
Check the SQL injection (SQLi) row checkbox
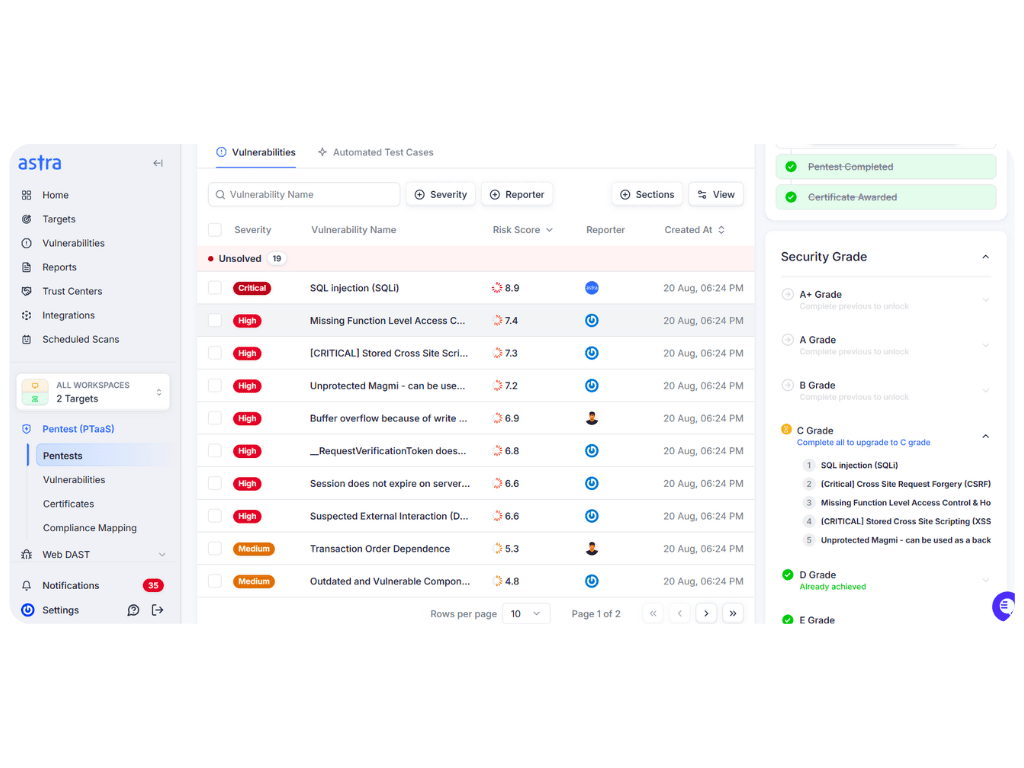click(x=215, y=288)
